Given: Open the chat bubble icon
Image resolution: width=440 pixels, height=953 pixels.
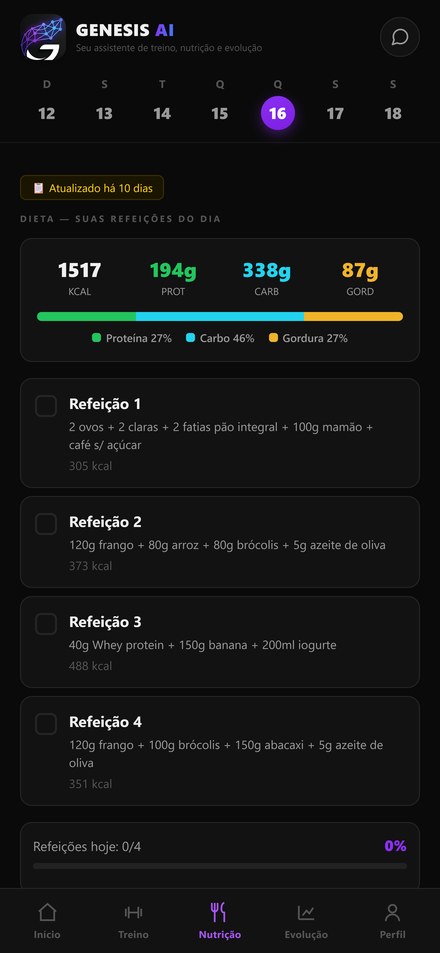Looking at the screenshot, I should [x=399, y=37].
